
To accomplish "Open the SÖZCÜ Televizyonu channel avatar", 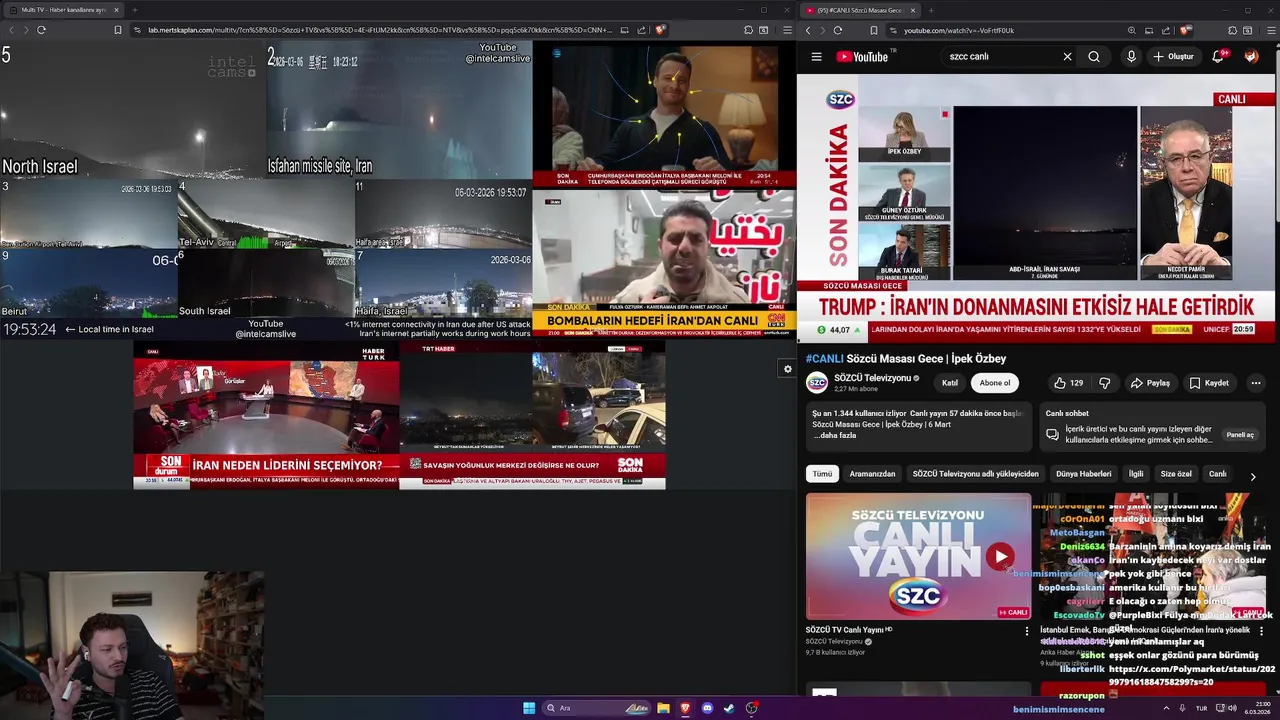I will [x=817, y=383].
